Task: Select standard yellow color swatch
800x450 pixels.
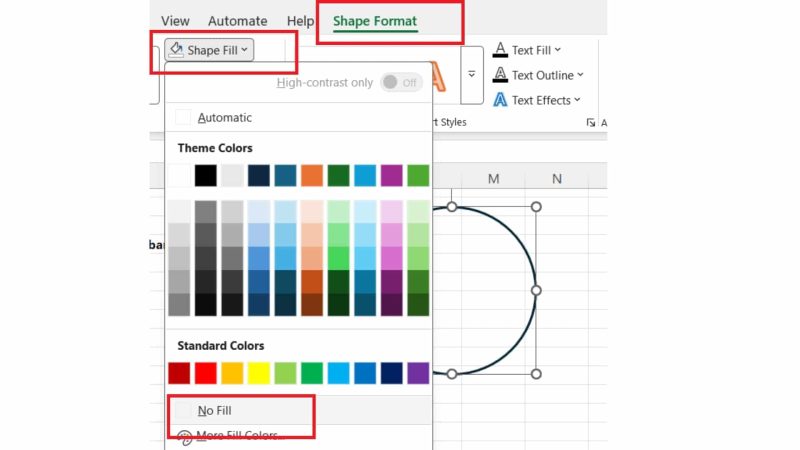Action: pos(259,373)
